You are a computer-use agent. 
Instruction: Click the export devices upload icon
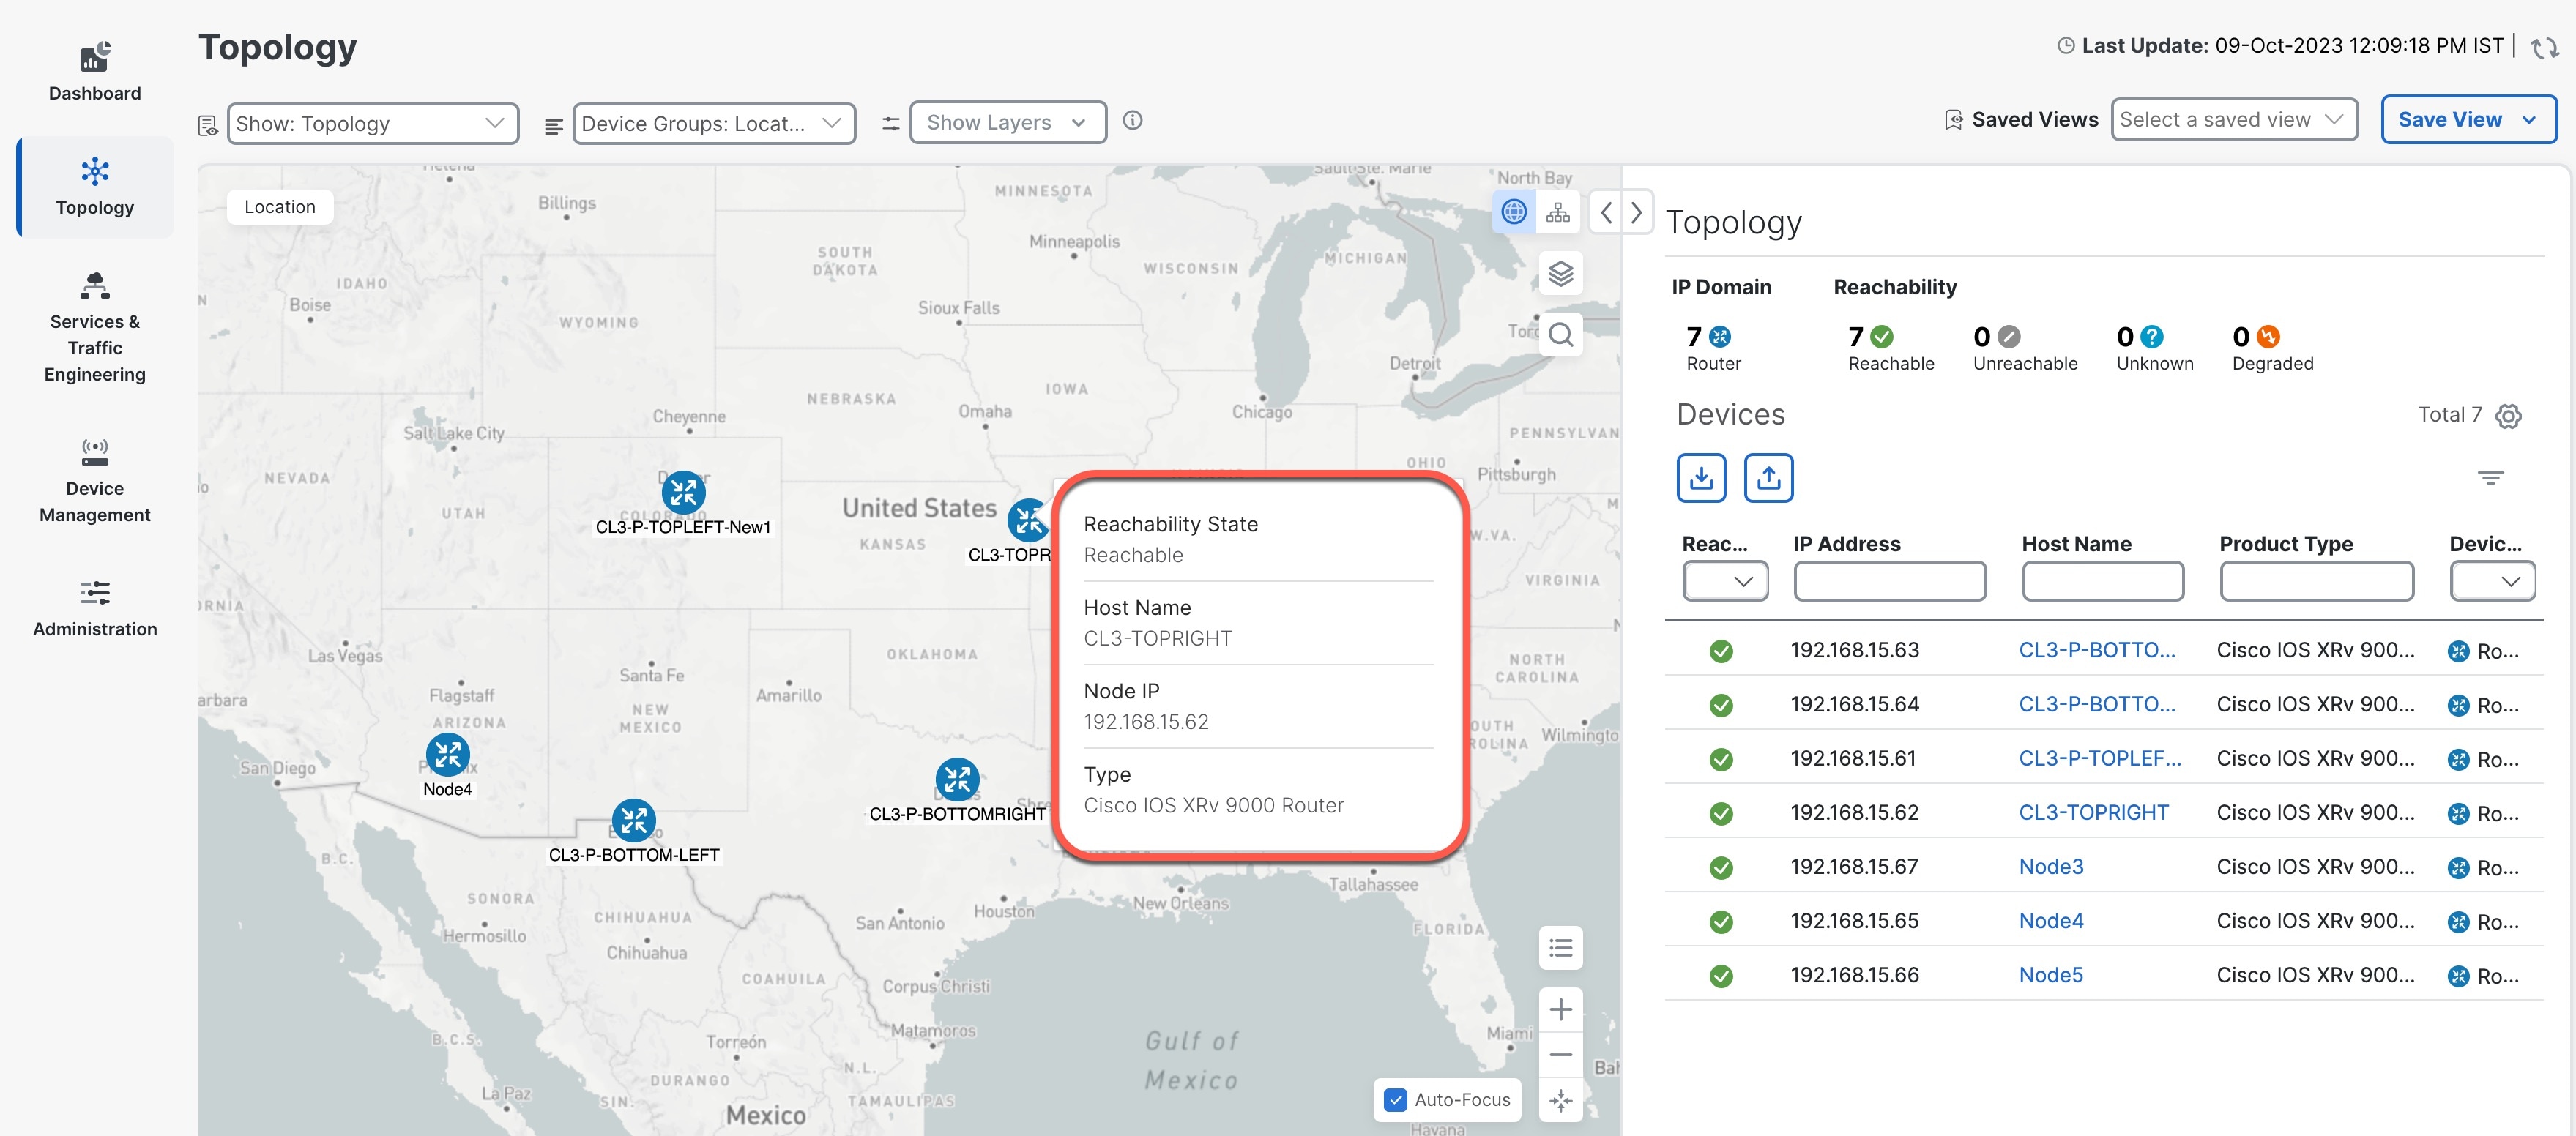click(x=1768, y=478)
